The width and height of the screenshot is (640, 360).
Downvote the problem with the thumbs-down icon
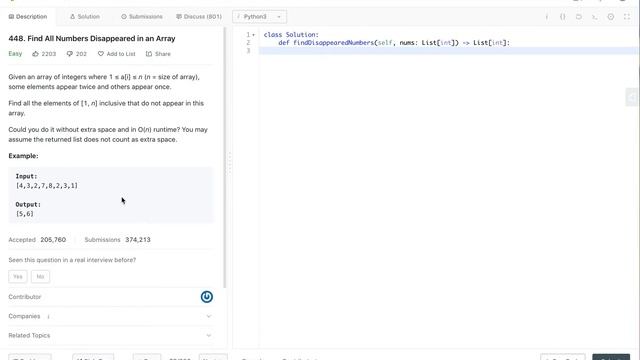[70, 54]
